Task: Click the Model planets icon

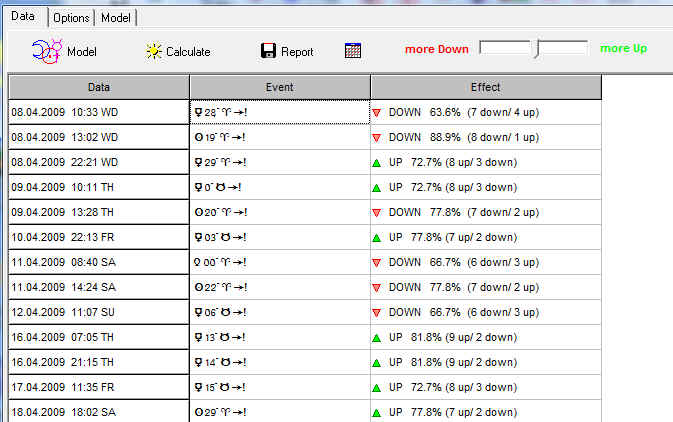Action: click(x=47, y=50)
